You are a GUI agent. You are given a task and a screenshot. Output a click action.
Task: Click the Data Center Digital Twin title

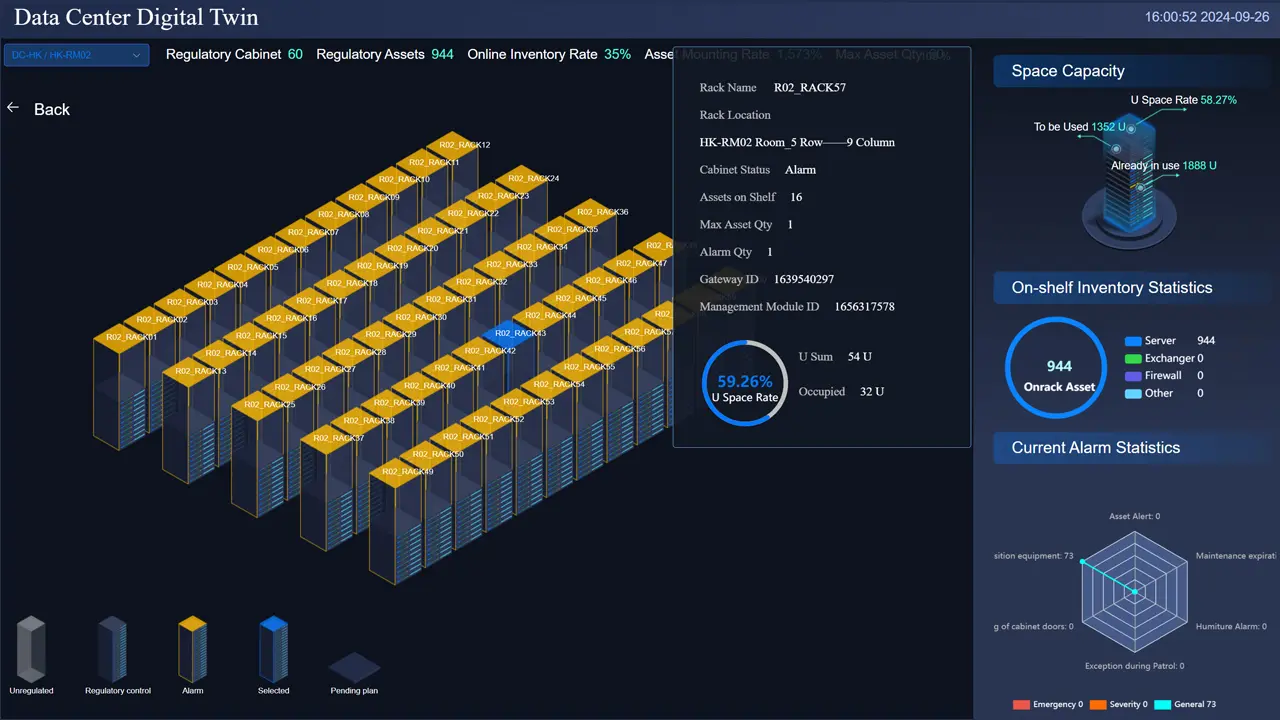[x=136, y=17]
